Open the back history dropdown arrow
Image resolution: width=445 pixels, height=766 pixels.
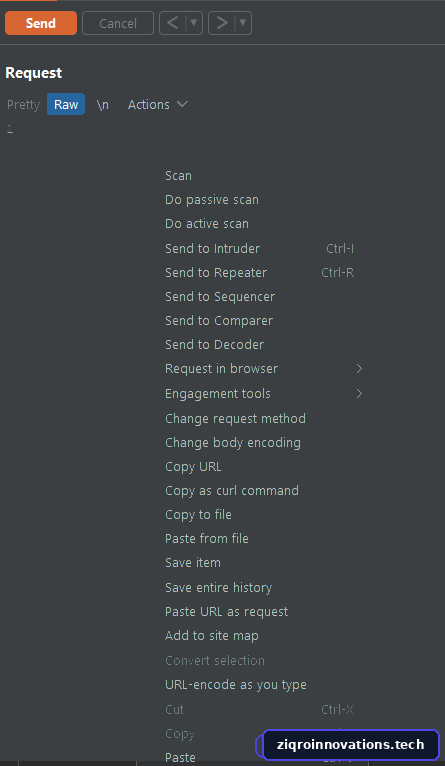point(194,23)
